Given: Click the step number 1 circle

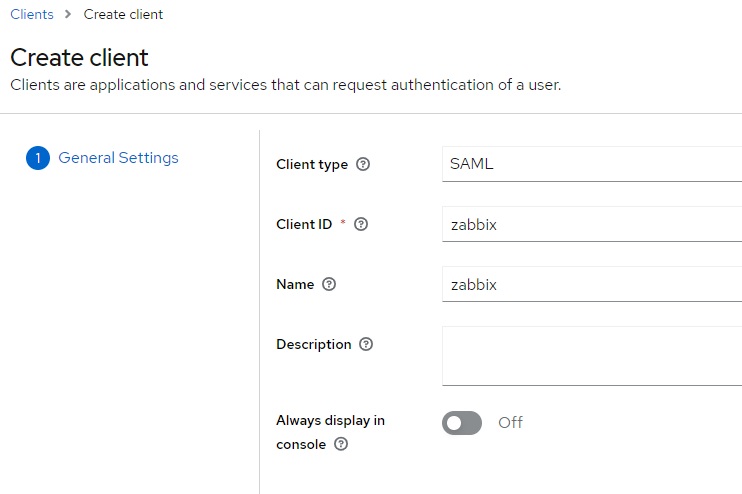Looking at the screenshot, I should [x=37, y=158].
